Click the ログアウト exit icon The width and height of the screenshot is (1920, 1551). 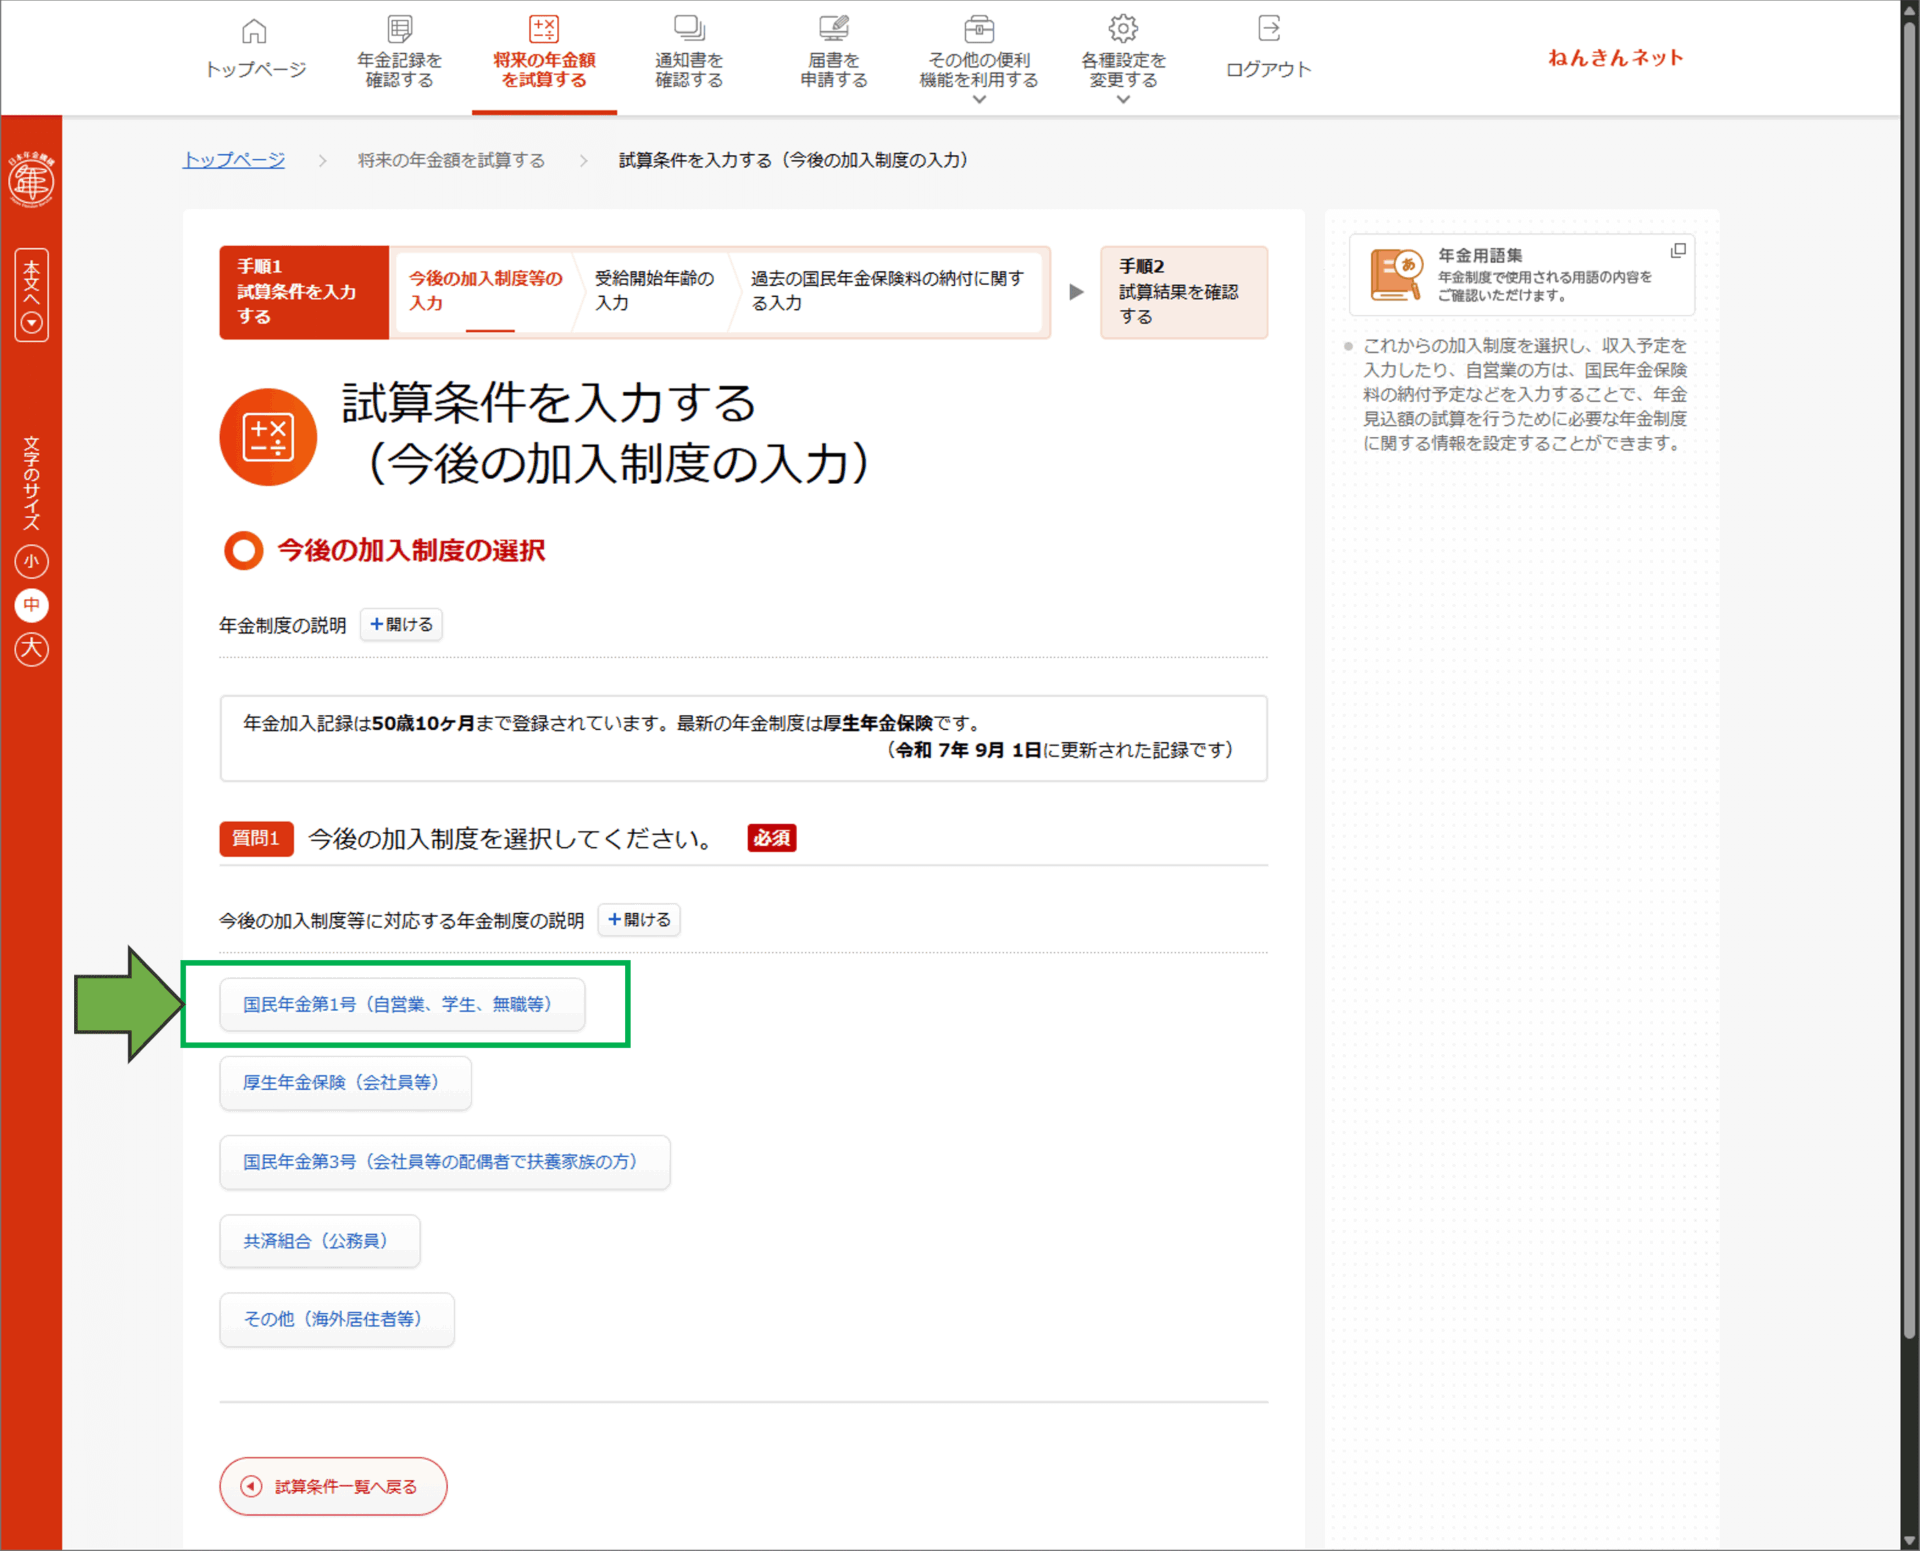tap(1268, 29)
